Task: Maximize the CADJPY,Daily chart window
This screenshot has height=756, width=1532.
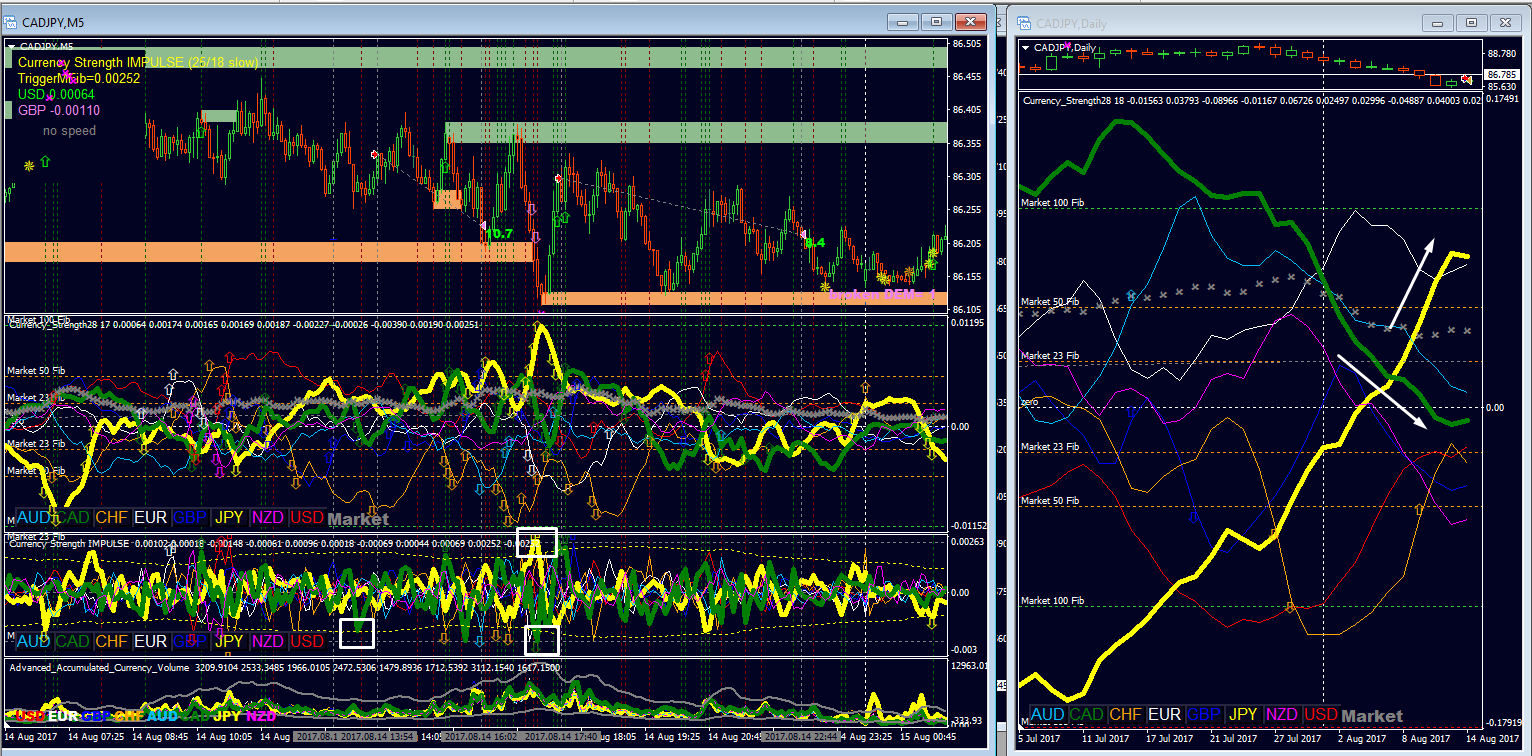Action: pyautogui.click(x=1471, y=21)
